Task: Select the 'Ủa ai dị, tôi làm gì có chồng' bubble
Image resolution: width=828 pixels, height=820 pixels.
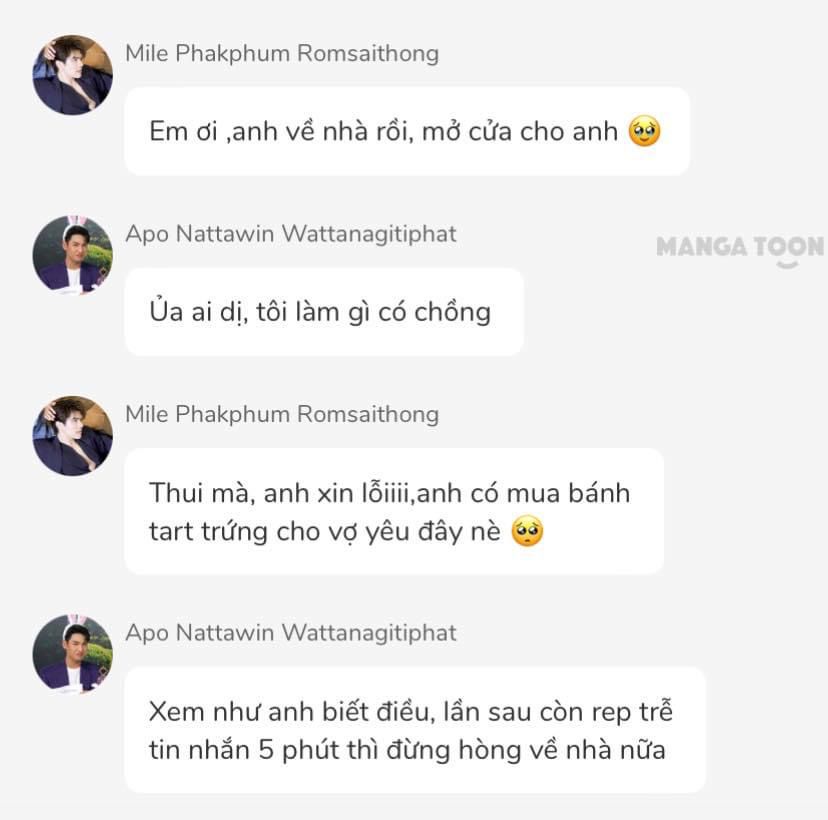Action: tap(324, 312)
